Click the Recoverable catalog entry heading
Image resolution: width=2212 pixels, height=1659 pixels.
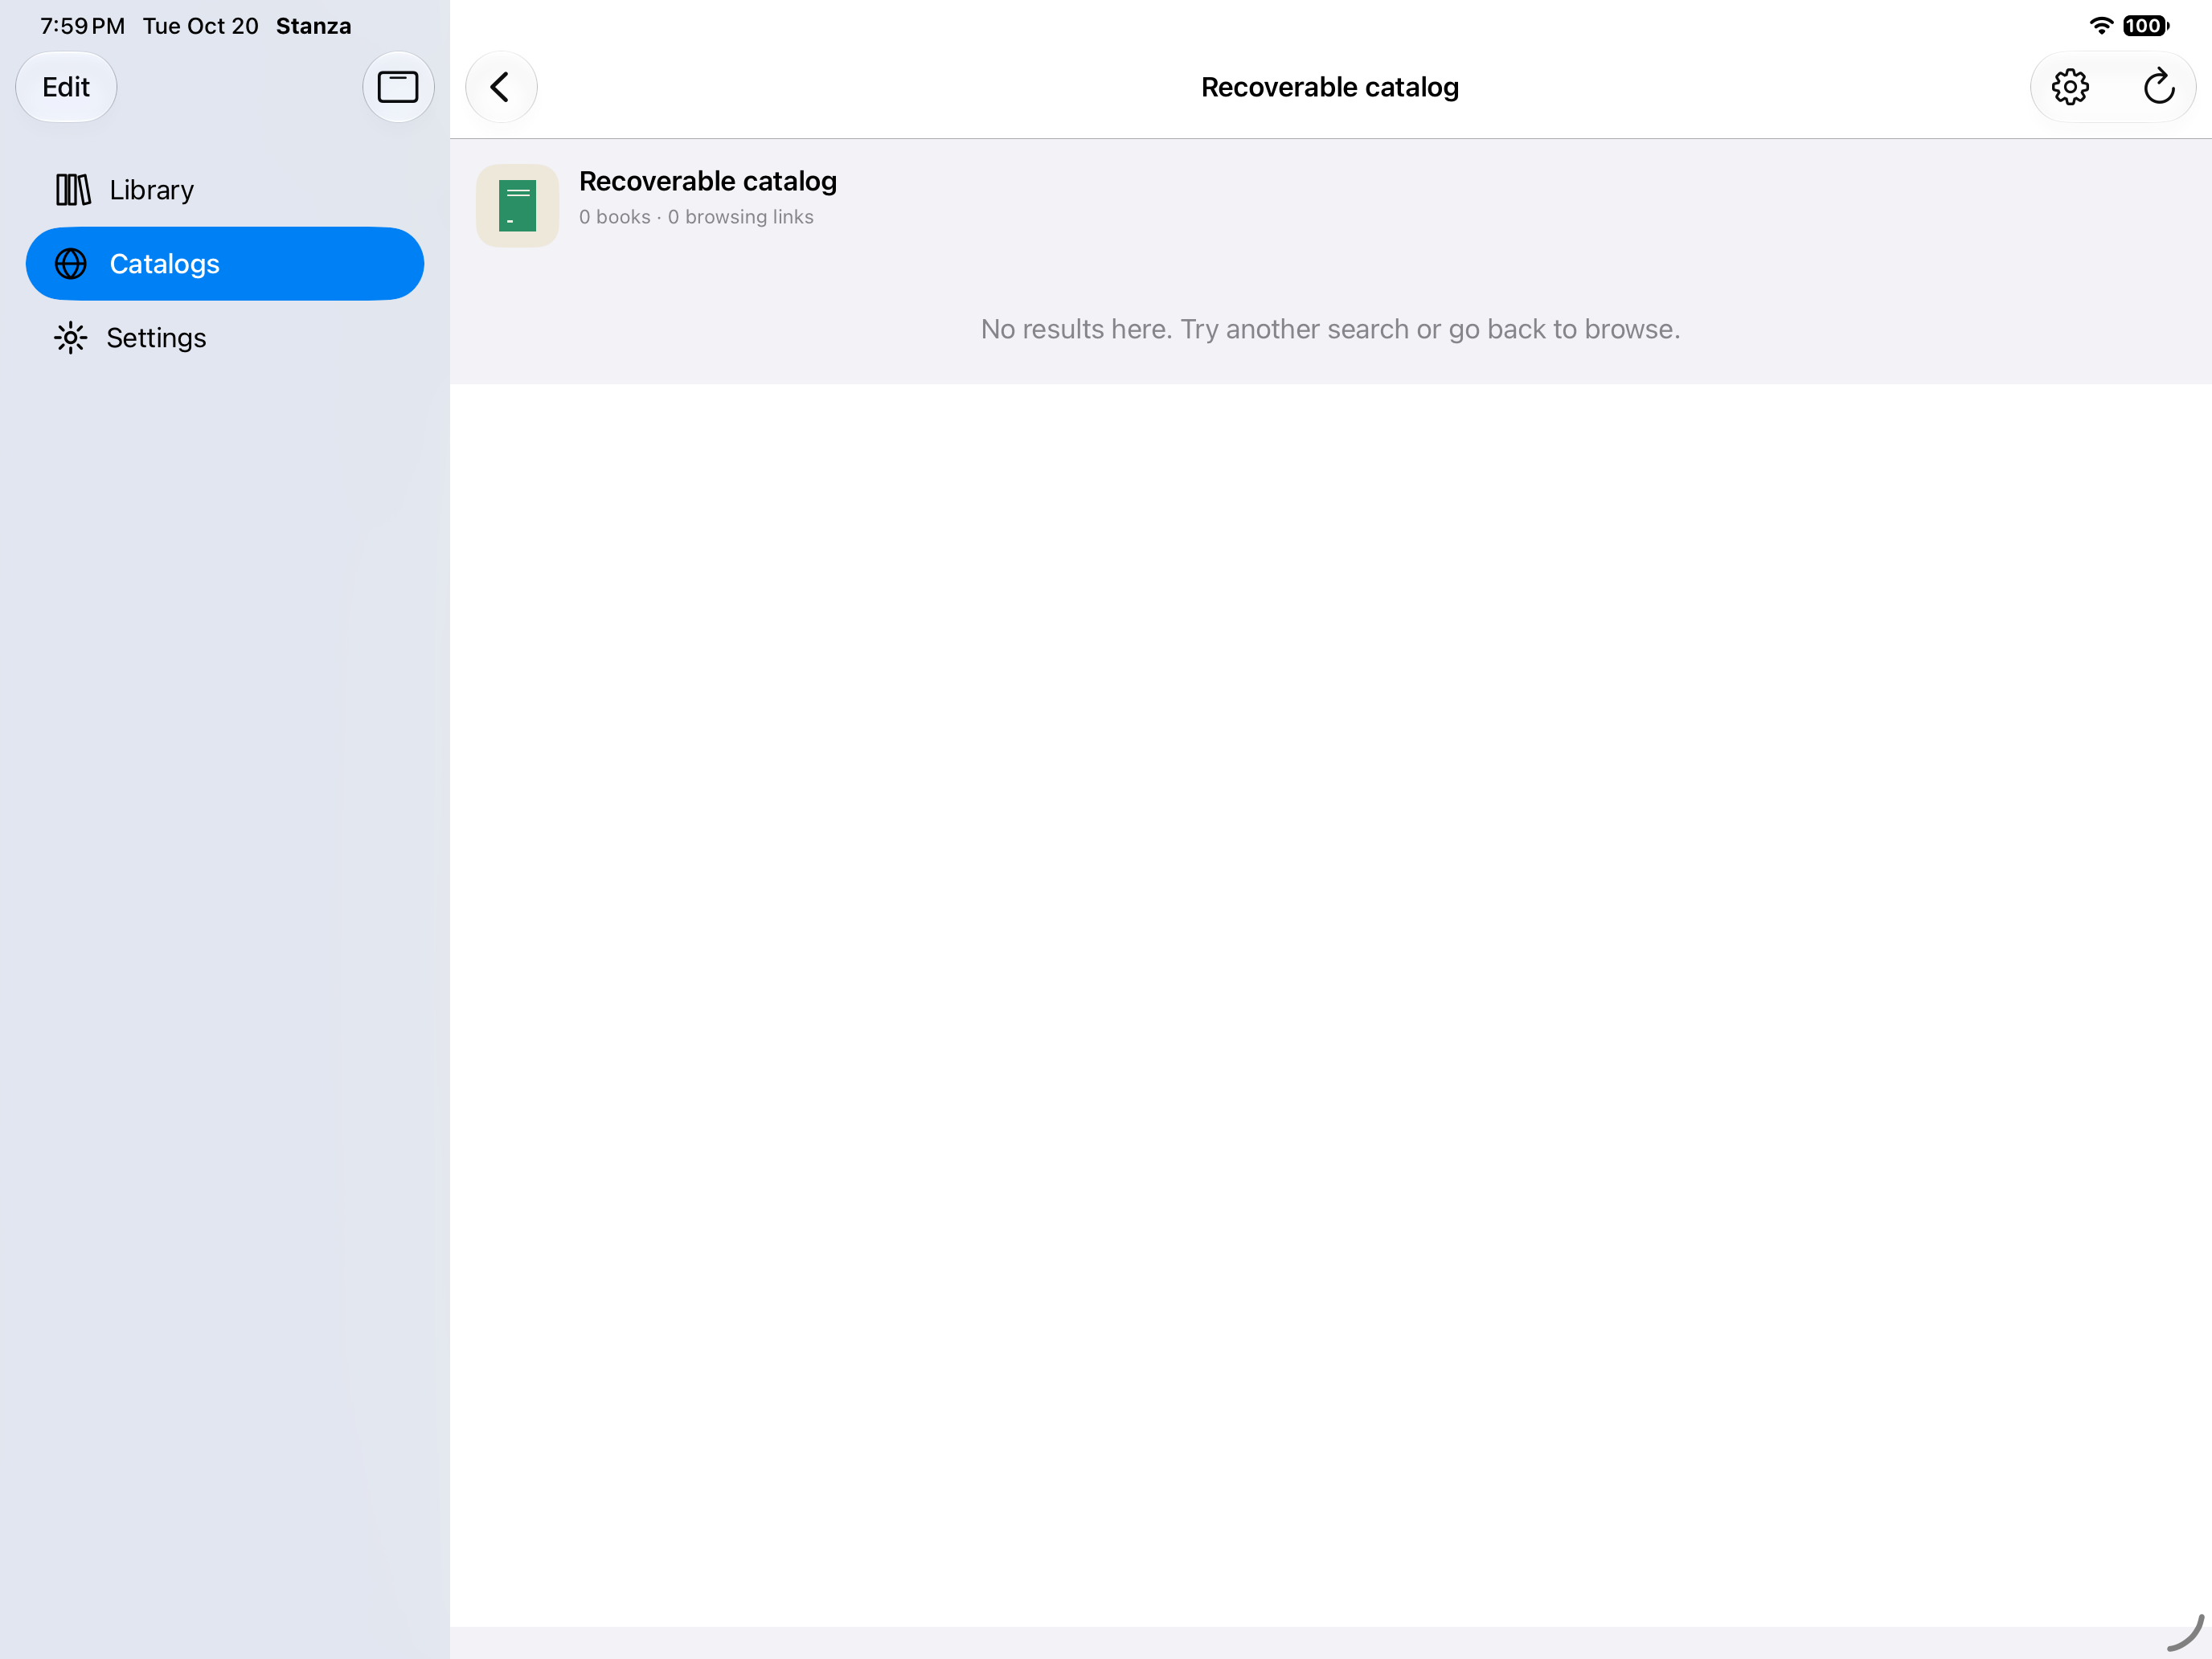point(708,181)
